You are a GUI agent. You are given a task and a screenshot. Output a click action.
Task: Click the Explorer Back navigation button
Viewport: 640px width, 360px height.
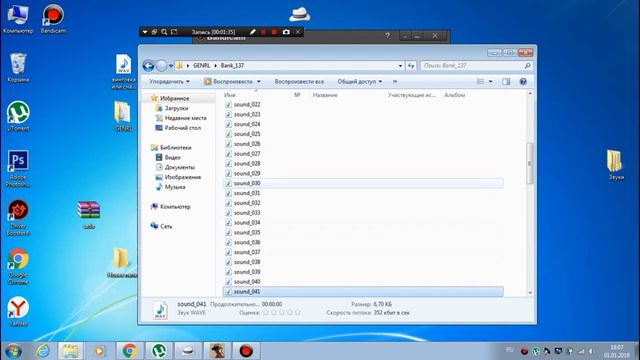[x=149, y=66]
